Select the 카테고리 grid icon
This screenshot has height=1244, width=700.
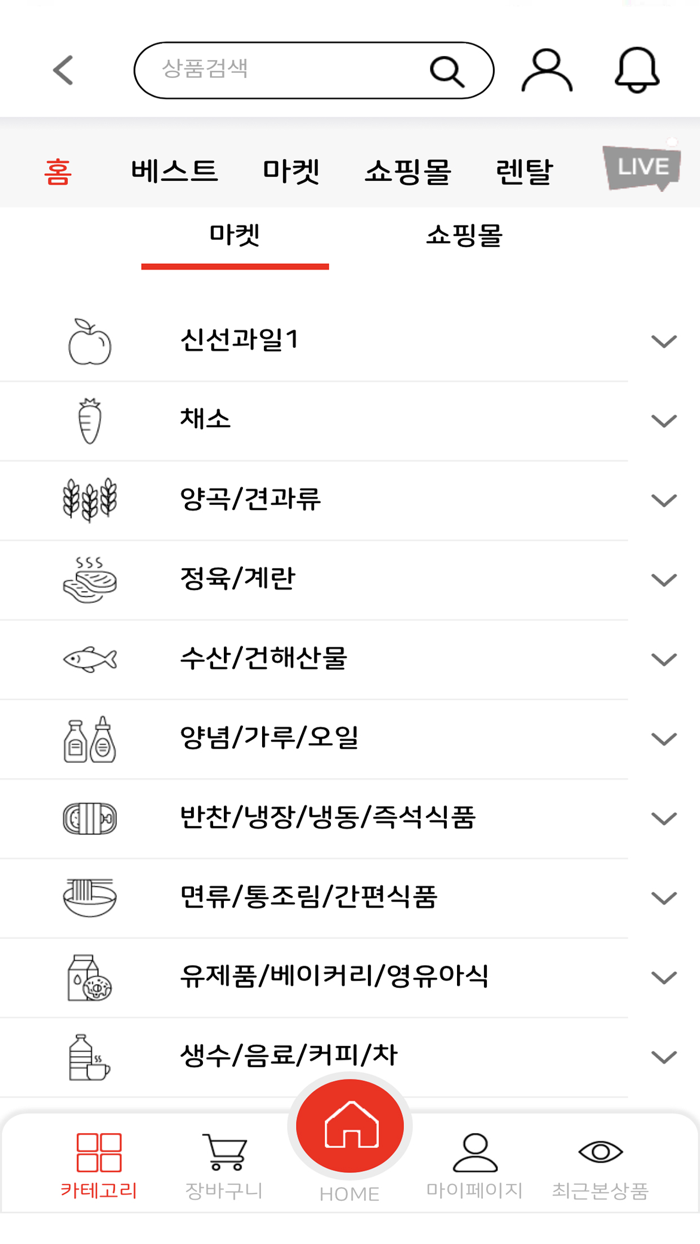point(98,1152)
